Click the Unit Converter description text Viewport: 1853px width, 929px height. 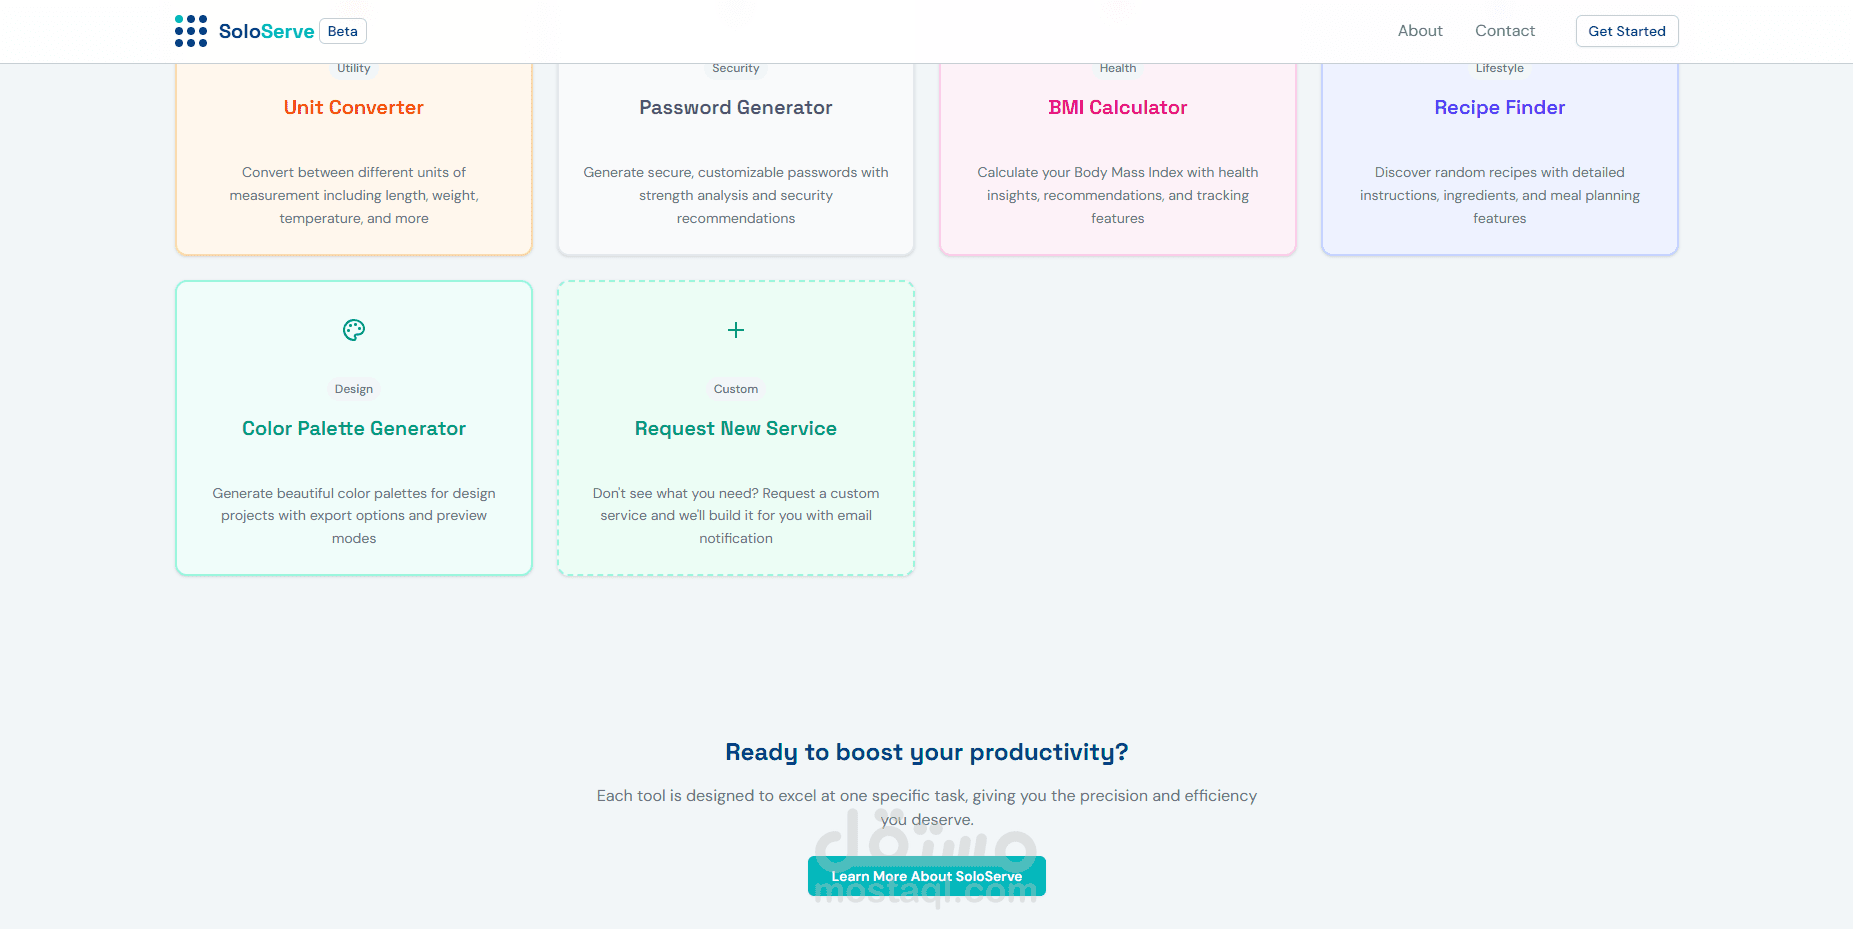354,195
